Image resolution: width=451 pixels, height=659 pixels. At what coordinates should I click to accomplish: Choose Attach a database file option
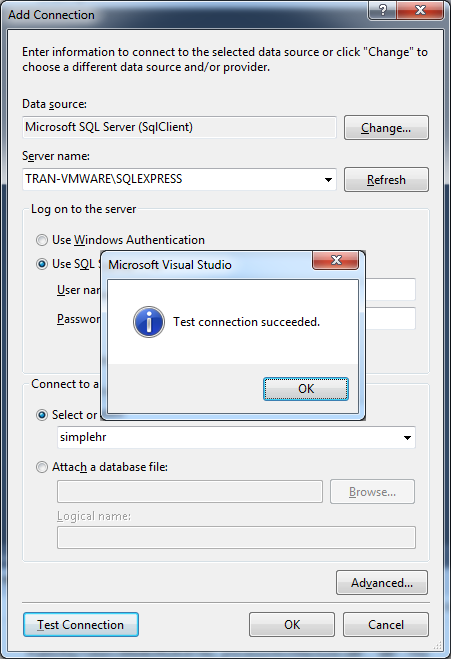click(42, 467)
